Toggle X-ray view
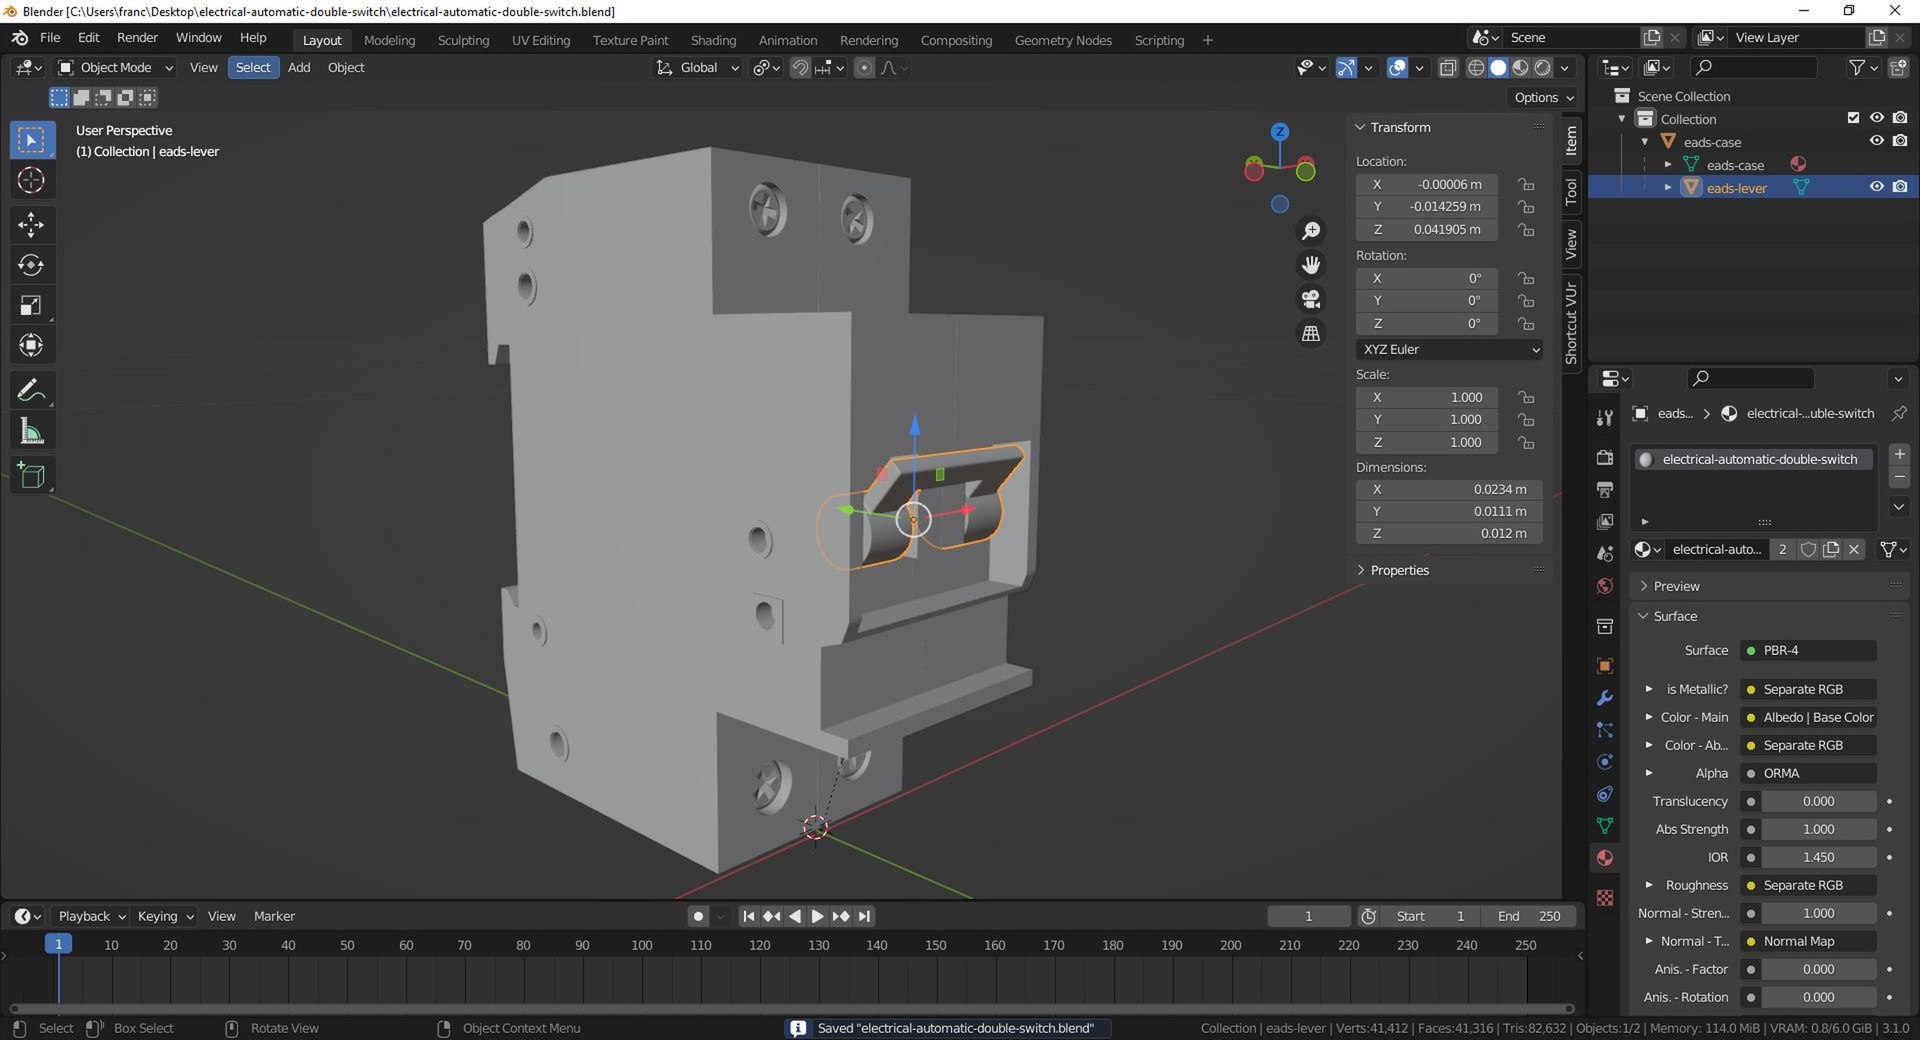The image size is (1920, 1040). (1448, 68)
